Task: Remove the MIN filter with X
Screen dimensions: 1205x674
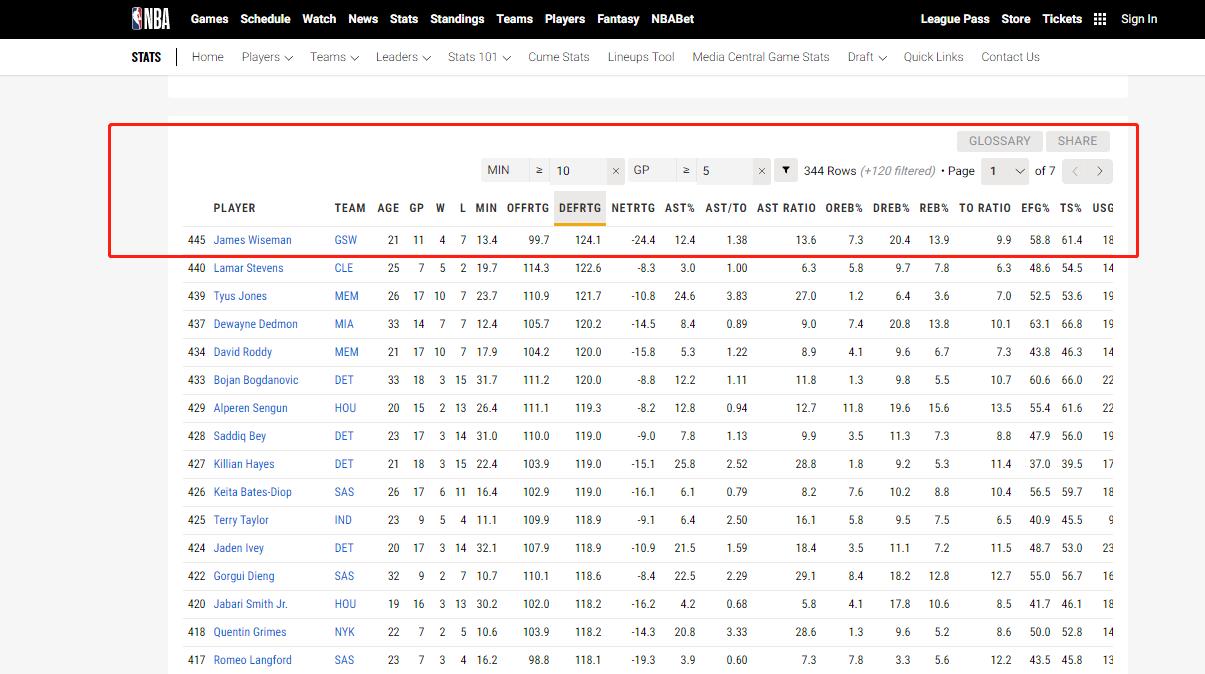Action: click(616, 171)
